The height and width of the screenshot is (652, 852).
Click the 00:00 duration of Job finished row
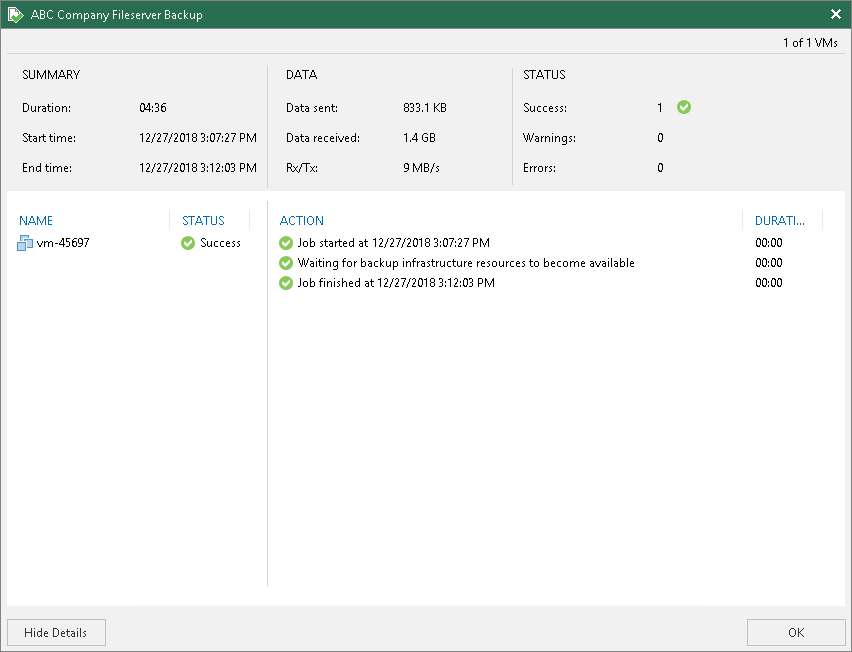[769, 283]
